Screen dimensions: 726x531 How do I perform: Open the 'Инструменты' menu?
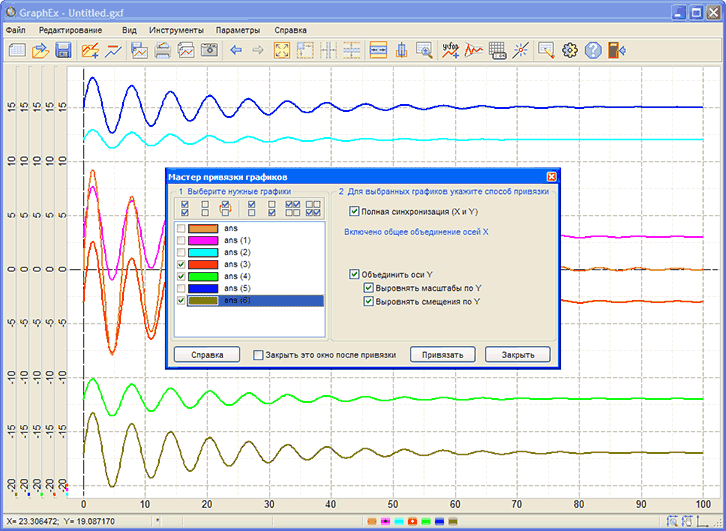(x=176, y=30)
